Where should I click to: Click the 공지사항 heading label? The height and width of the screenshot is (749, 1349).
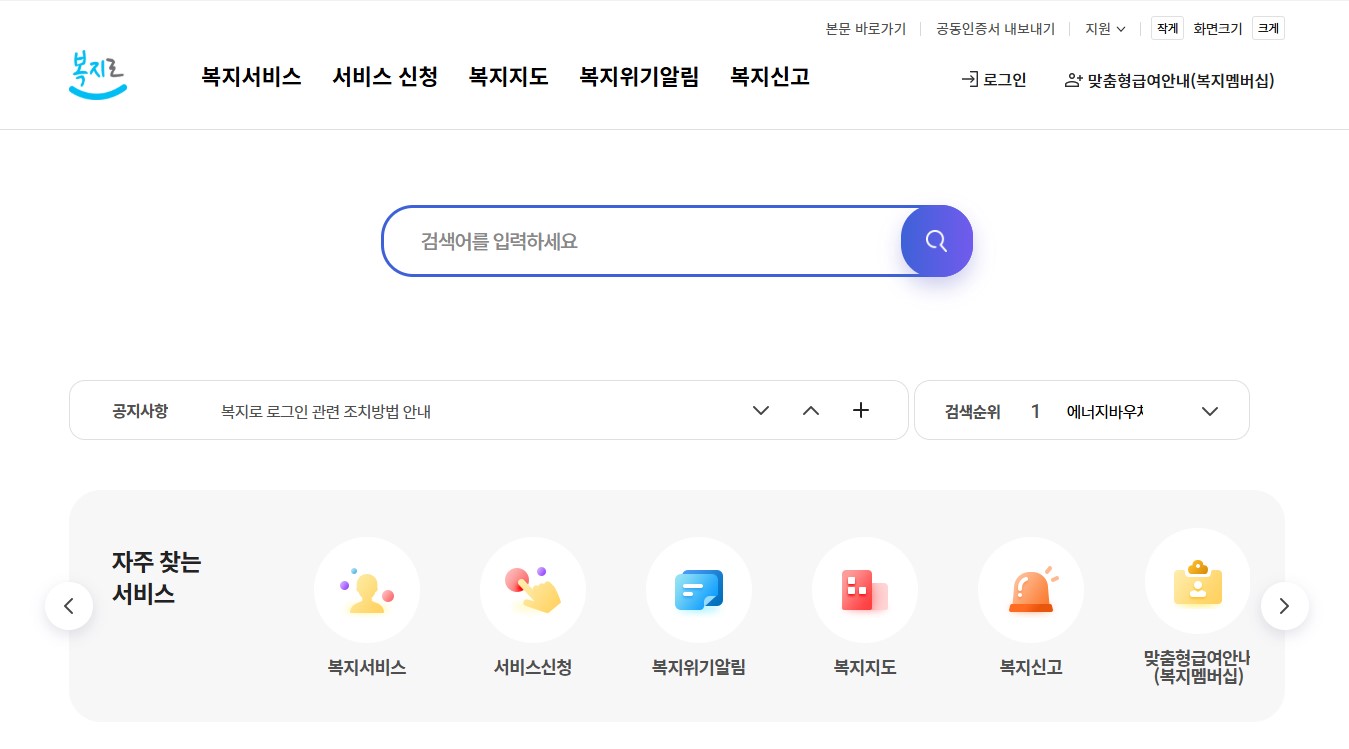140,411
